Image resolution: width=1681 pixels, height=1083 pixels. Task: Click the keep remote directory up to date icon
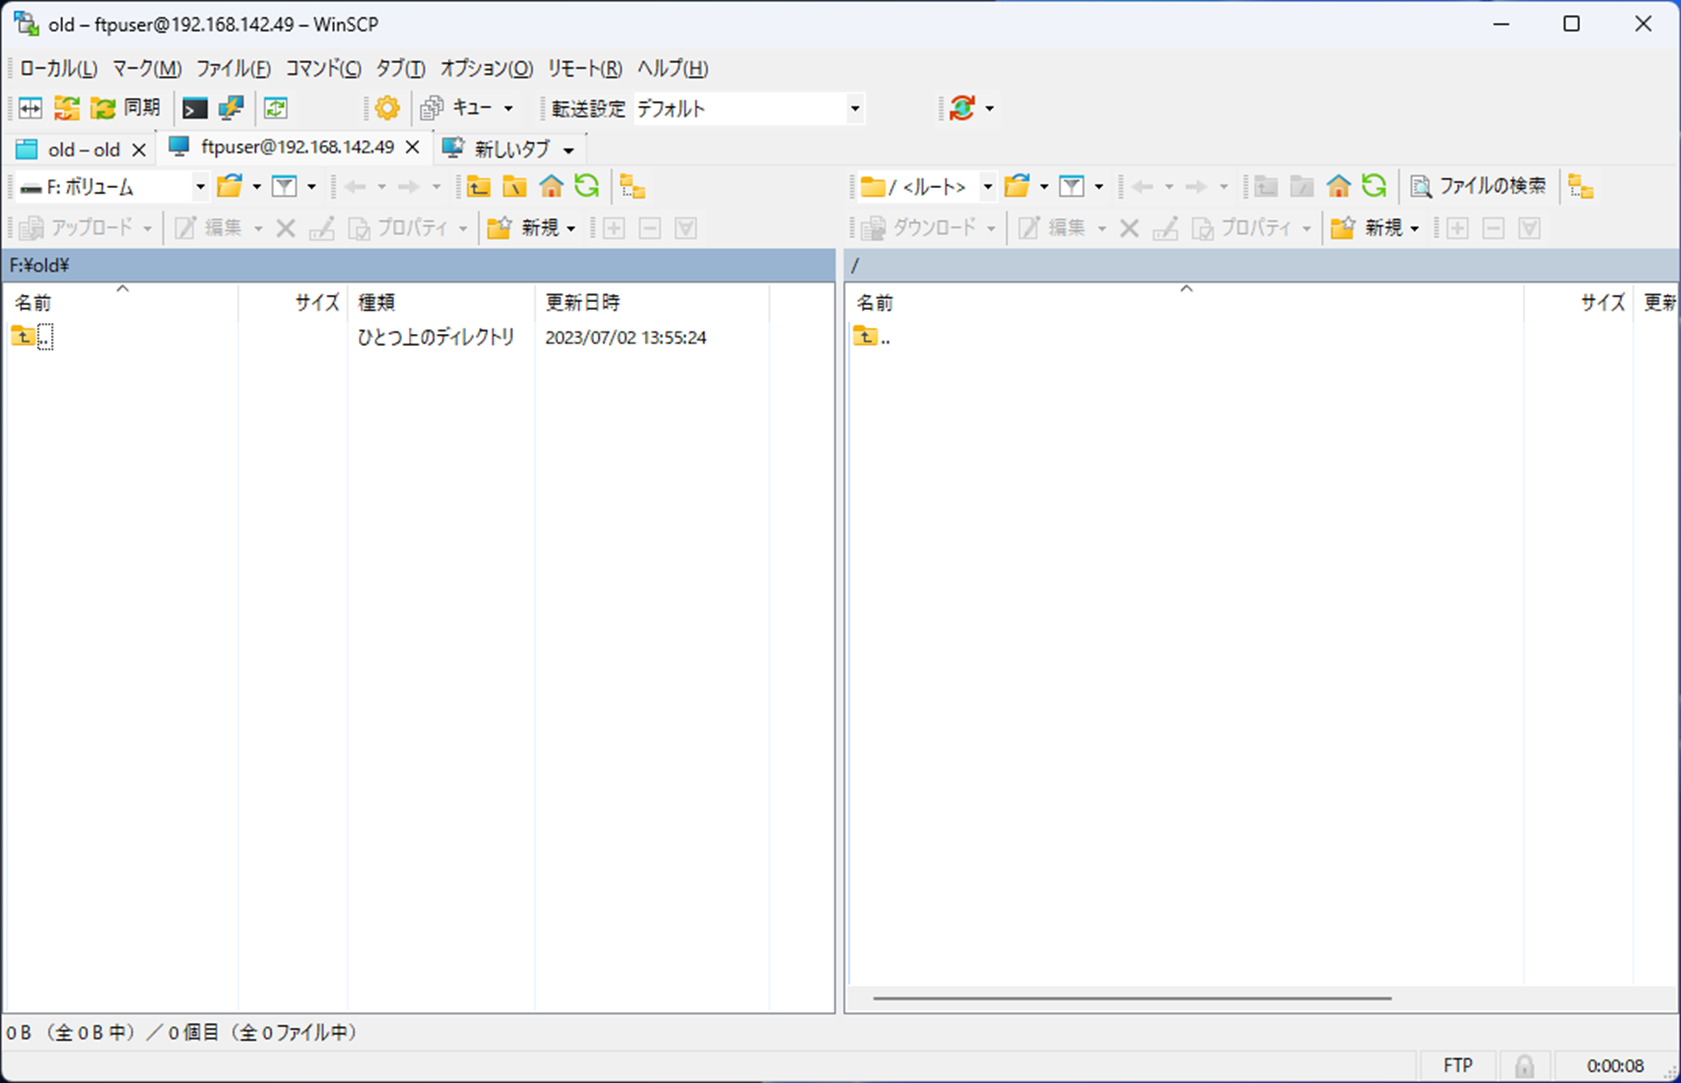pyautogui.click(x=276, y=108)
